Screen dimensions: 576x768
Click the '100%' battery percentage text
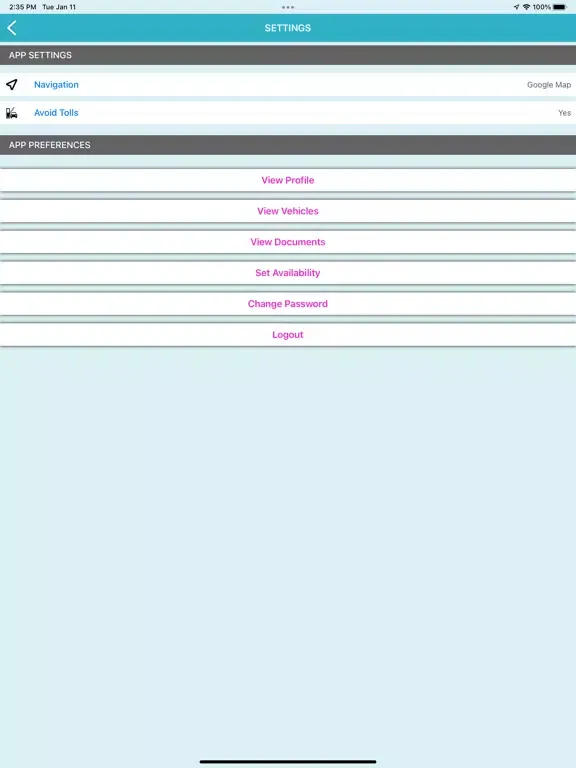542,7
